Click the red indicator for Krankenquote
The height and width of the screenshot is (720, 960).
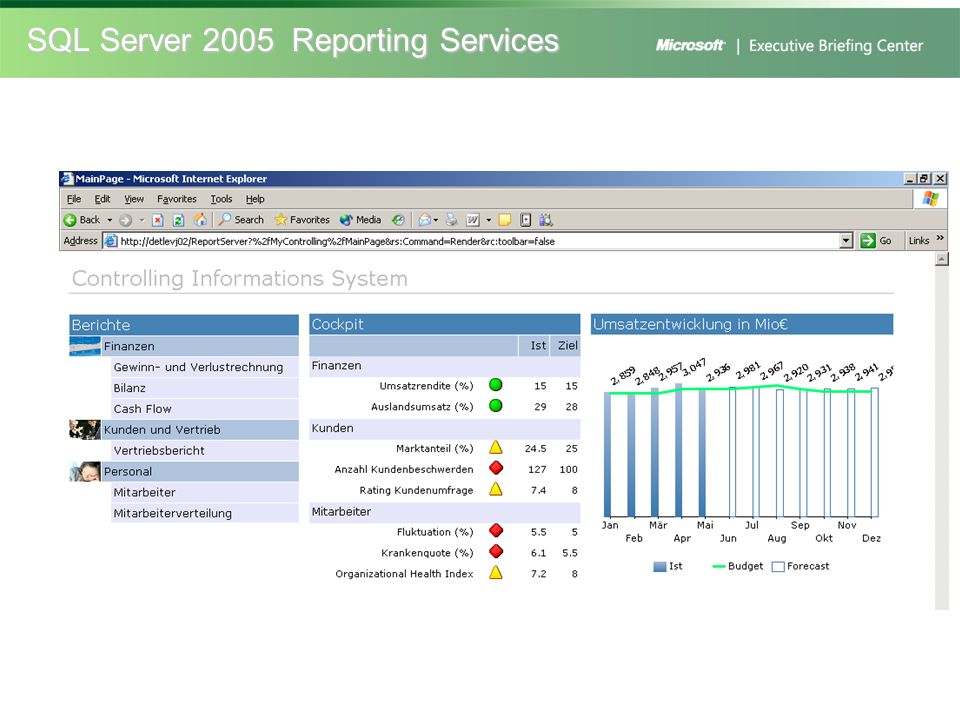pyautogui.click(x=496, y=552)
